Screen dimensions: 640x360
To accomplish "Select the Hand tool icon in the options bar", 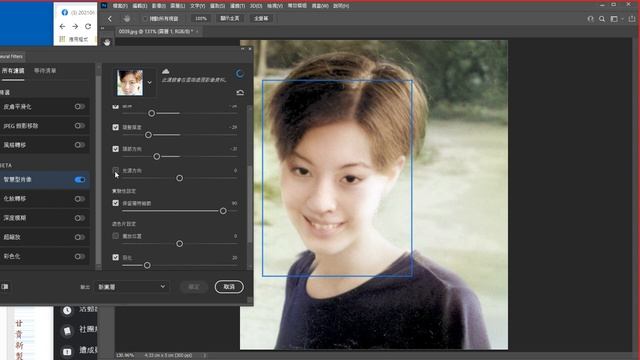I will pyautogui.click(x=127, y=19).
